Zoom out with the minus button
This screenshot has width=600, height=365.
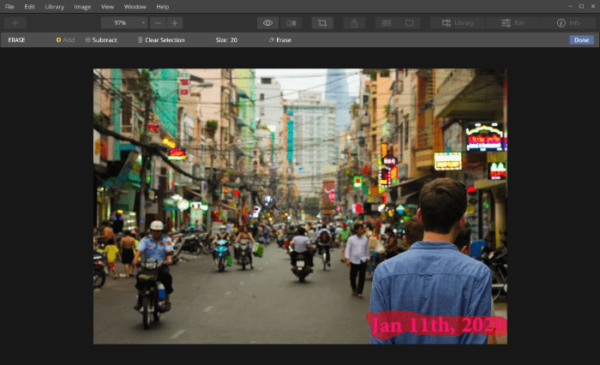(158, 23)
